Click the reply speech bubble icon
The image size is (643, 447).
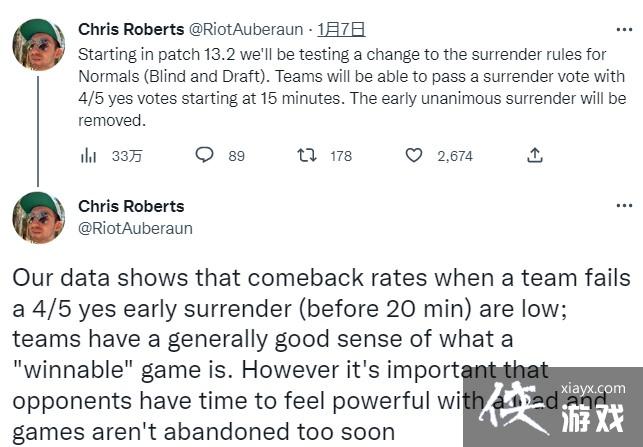point(204,155)
